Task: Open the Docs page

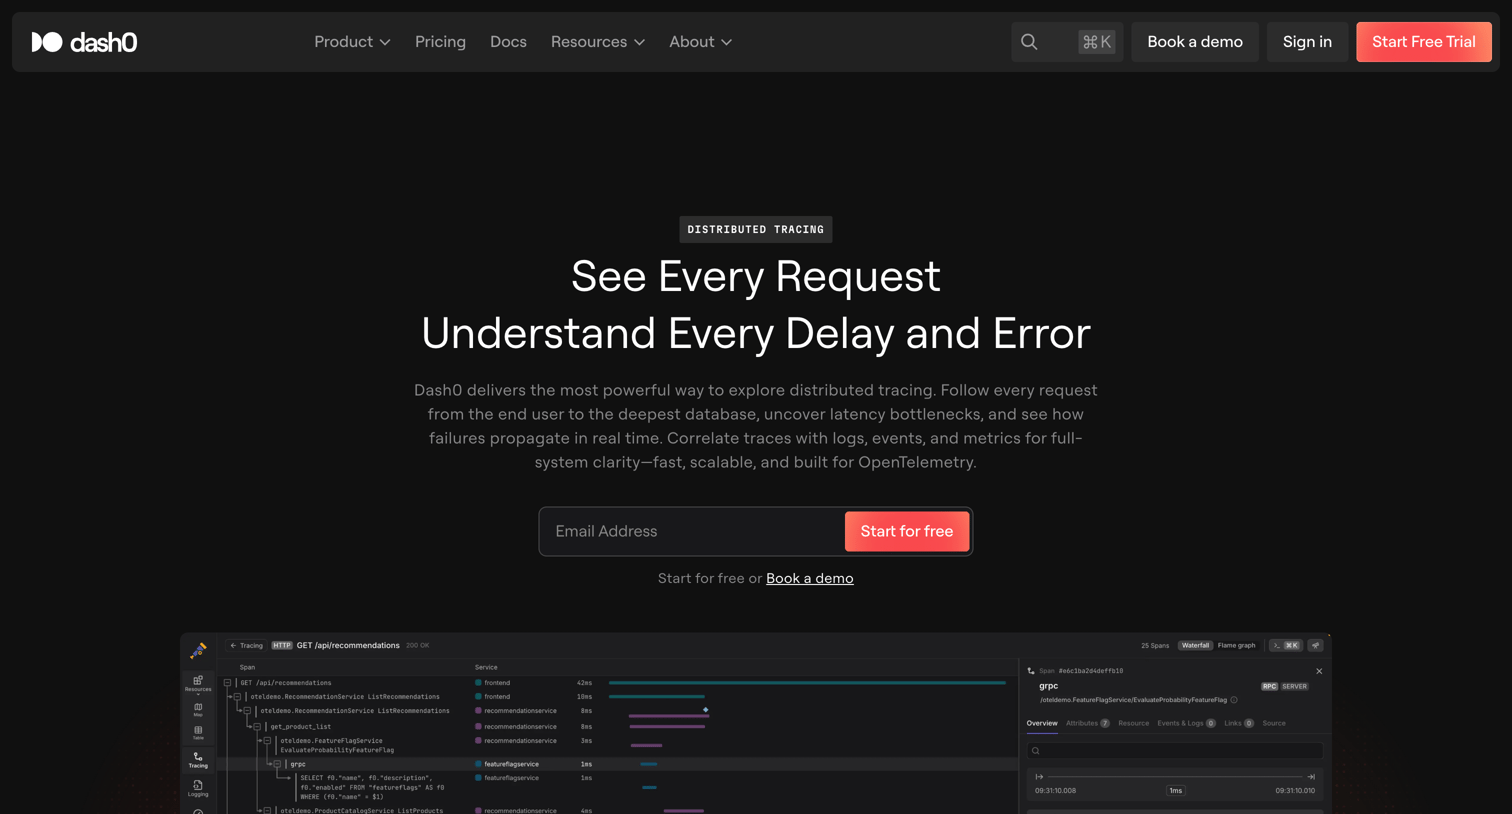Action: tap(508, 42)
